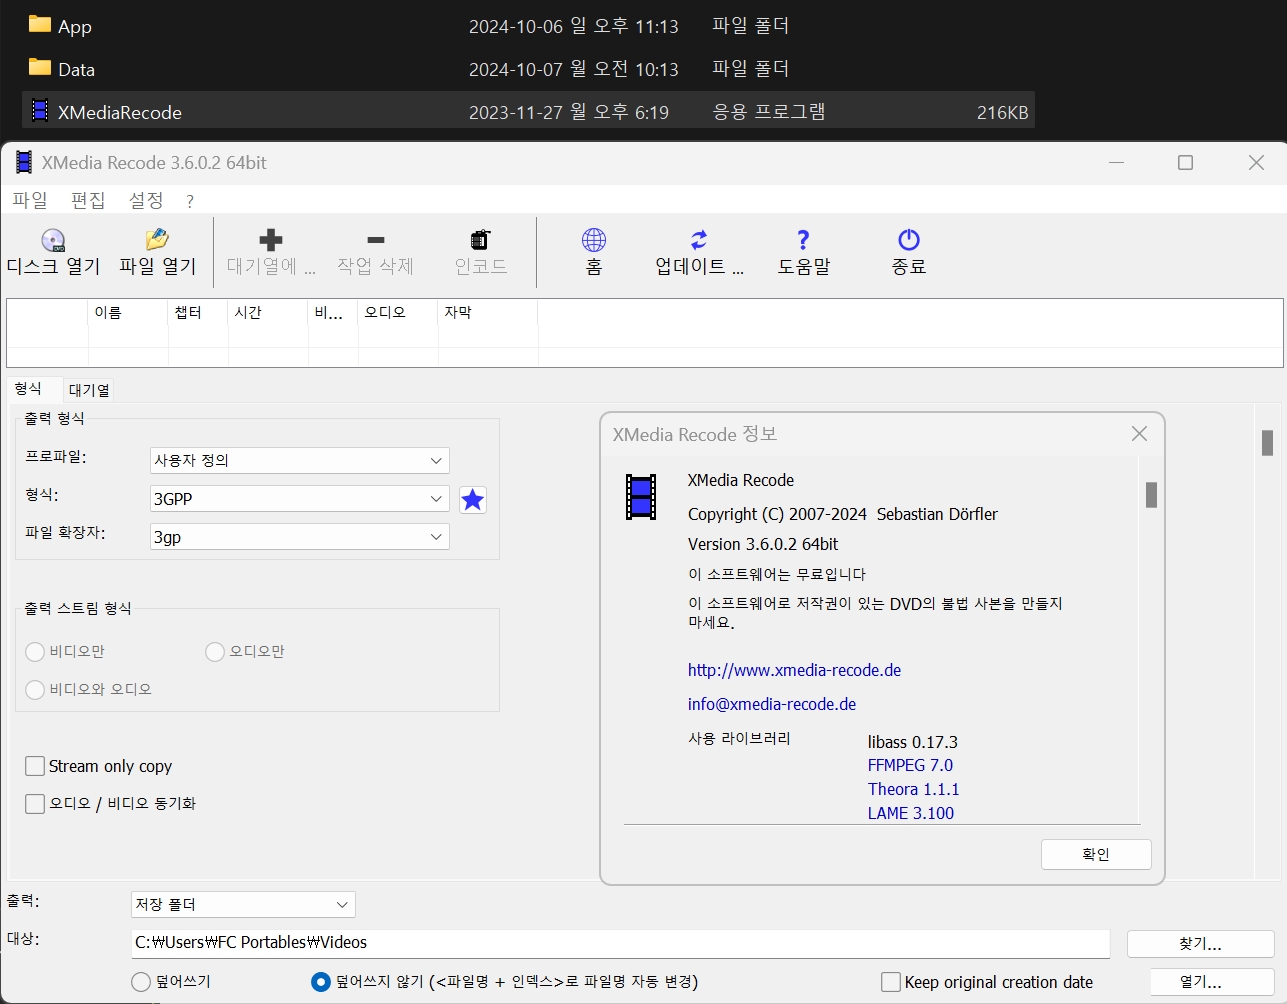Image resolution: width=1287 pixels, height=1004 pixels.
Task: Open the 파일 menu
Action: pos(30,200)
